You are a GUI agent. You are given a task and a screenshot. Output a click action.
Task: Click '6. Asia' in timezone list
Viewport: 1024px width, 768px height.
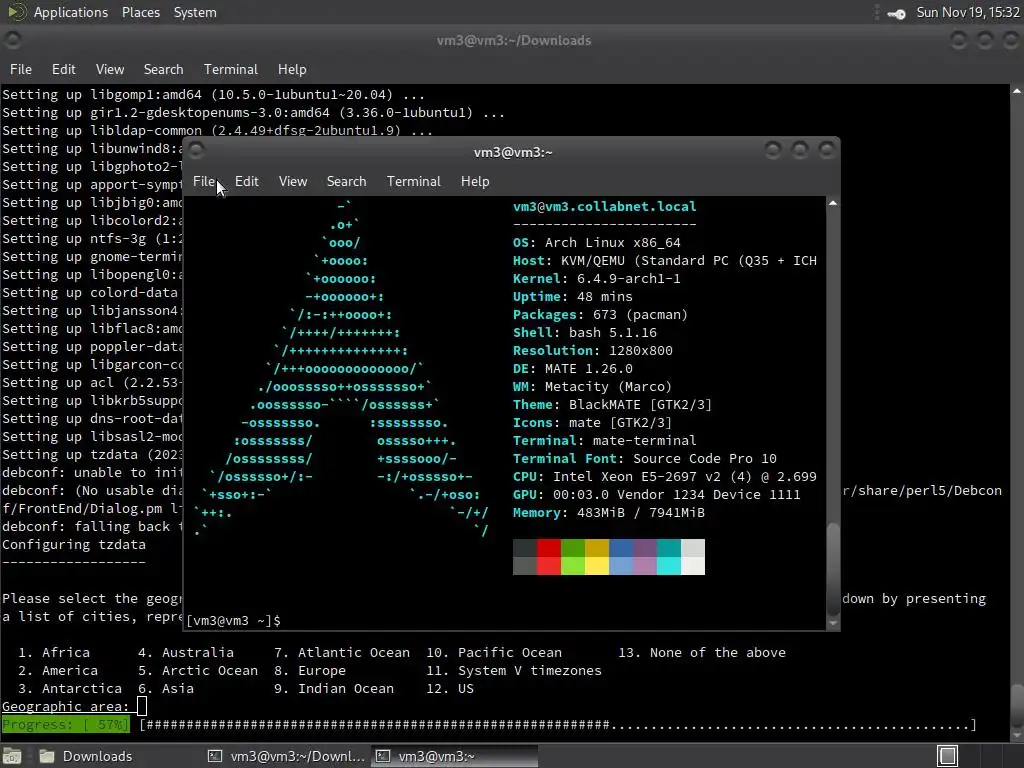point(166,688)
